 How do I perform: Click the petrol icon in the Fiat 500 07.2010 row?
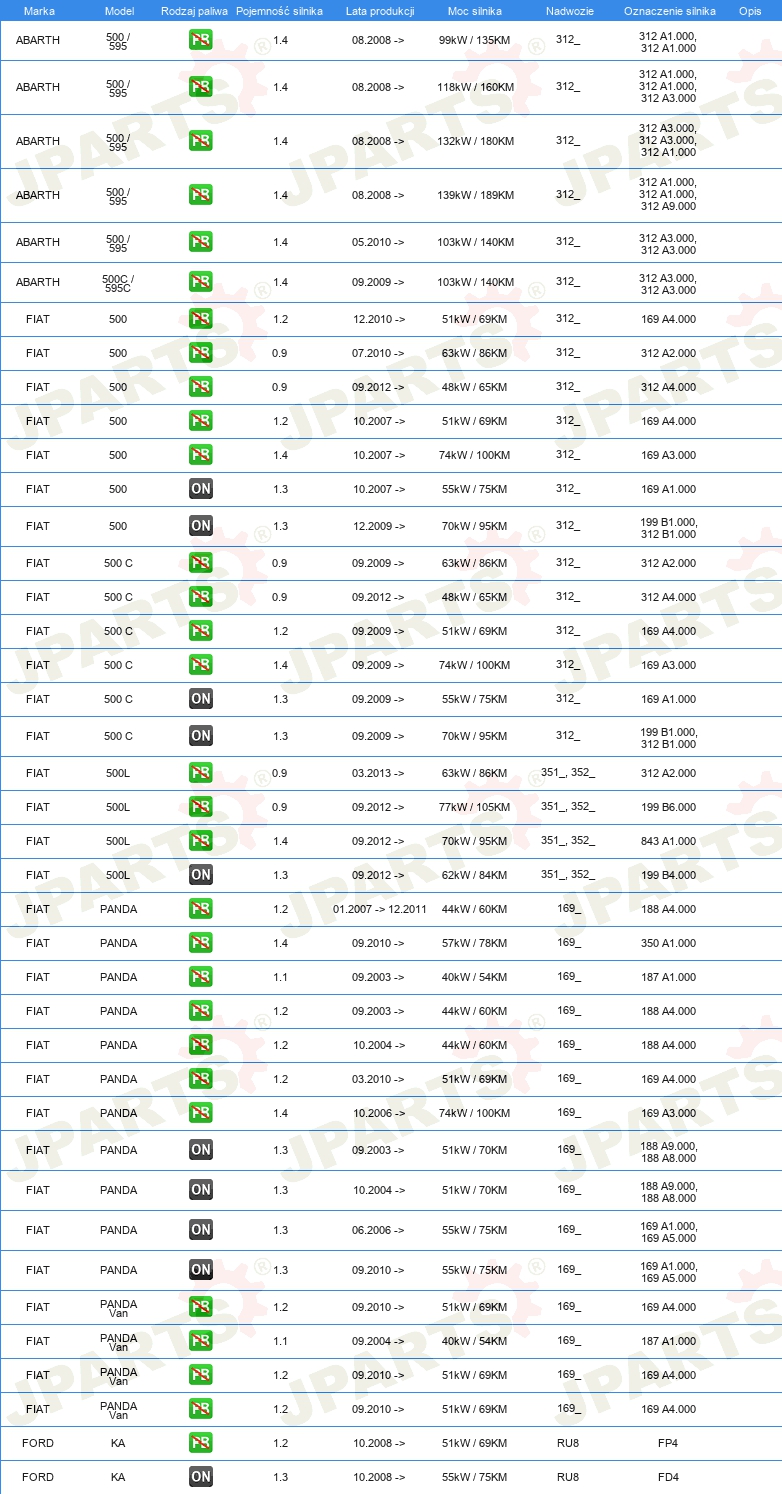click(x=201, y=353)
